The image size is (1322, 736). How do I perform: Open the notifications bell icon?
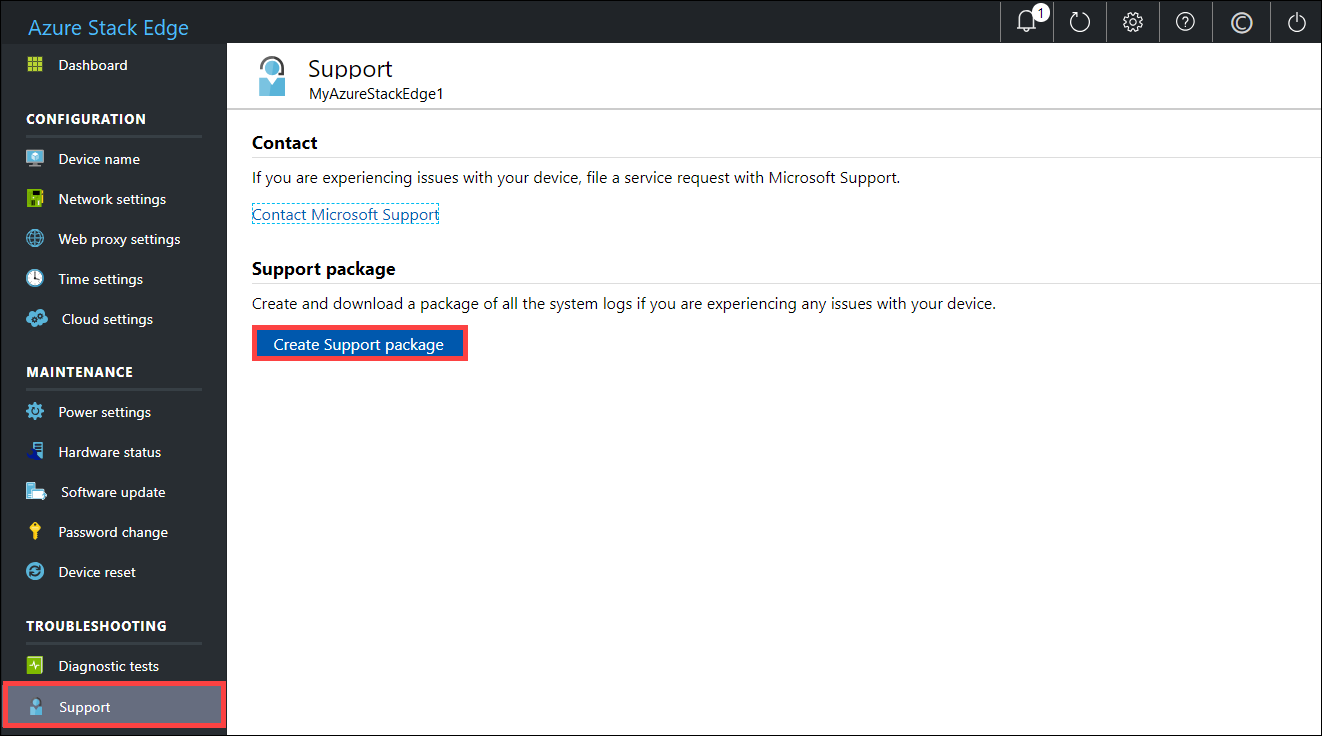(x=1027, y=22)
